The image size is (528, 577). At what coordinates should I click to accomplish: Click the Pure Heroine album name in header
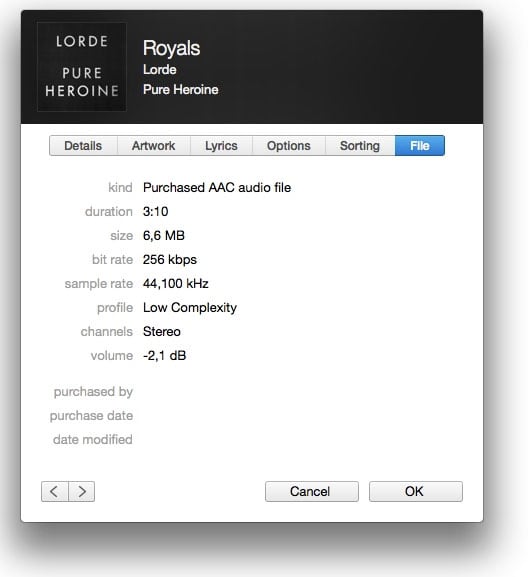pyautogui.click(x=181, y=89)
